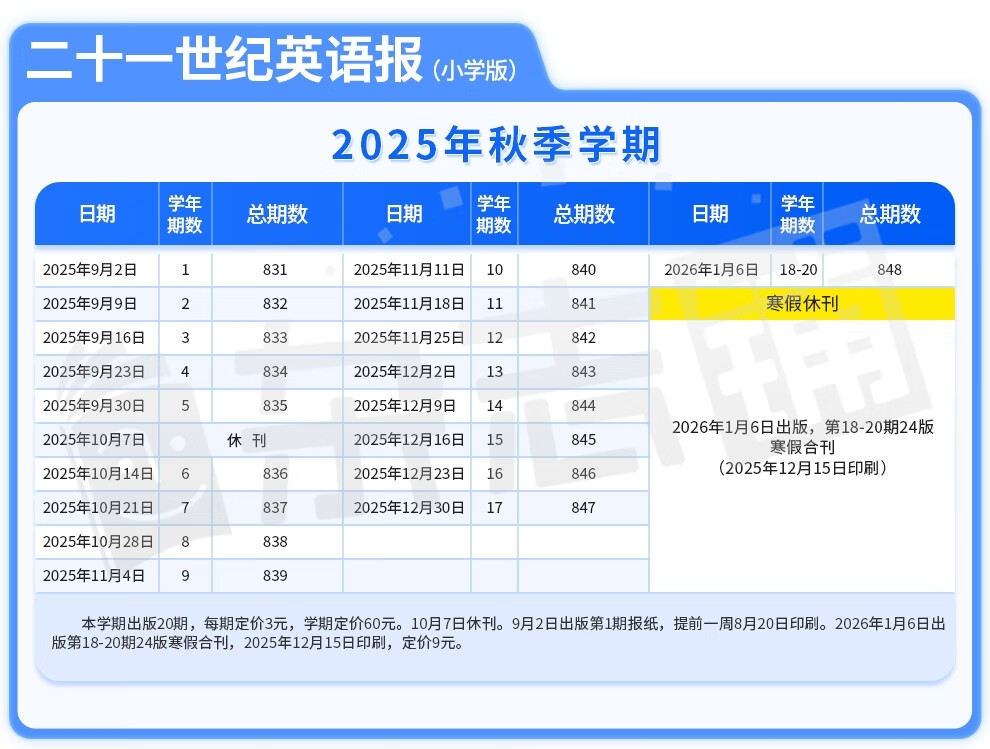The image size is (990, 749).
Task: Click the title 二十一世纪英语报
Action: [x=225, y=59]
